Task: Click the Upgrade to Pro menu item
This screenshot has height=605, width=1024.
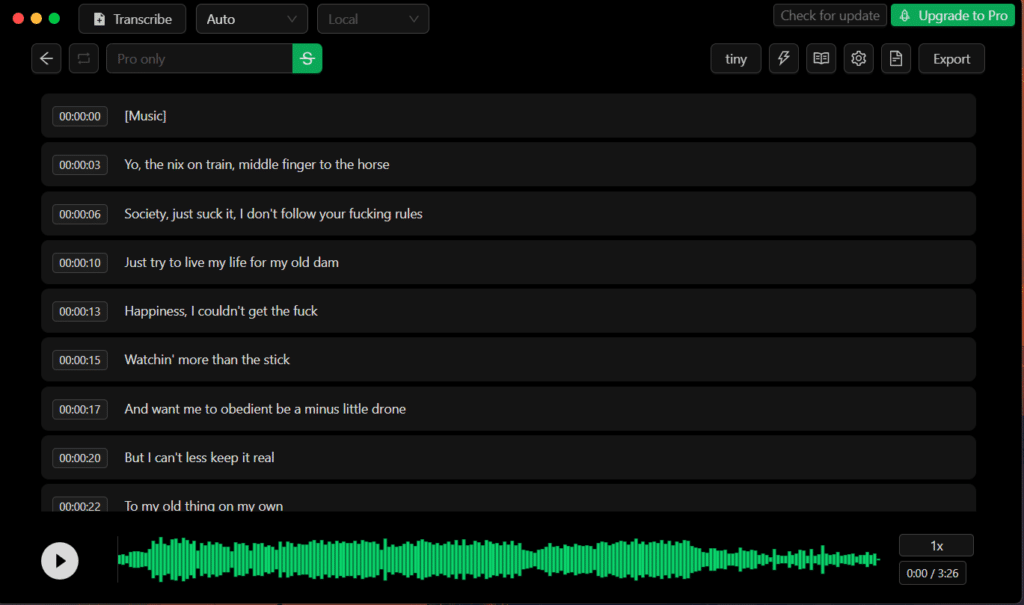Action: 952,15
